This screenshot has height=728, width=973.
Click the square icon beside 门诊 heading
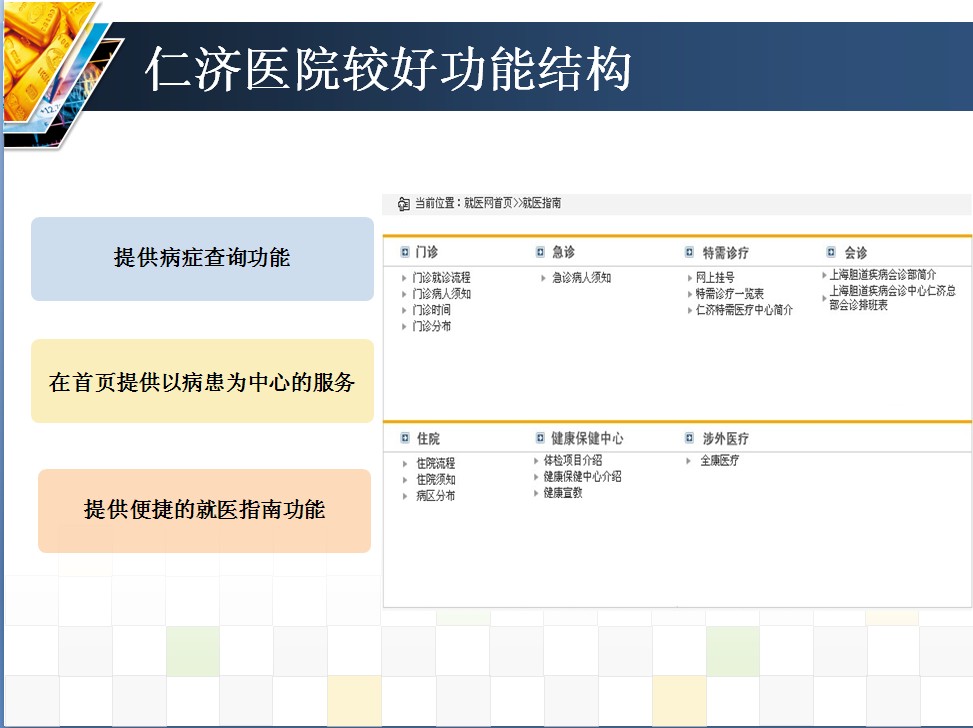point(404,252)
